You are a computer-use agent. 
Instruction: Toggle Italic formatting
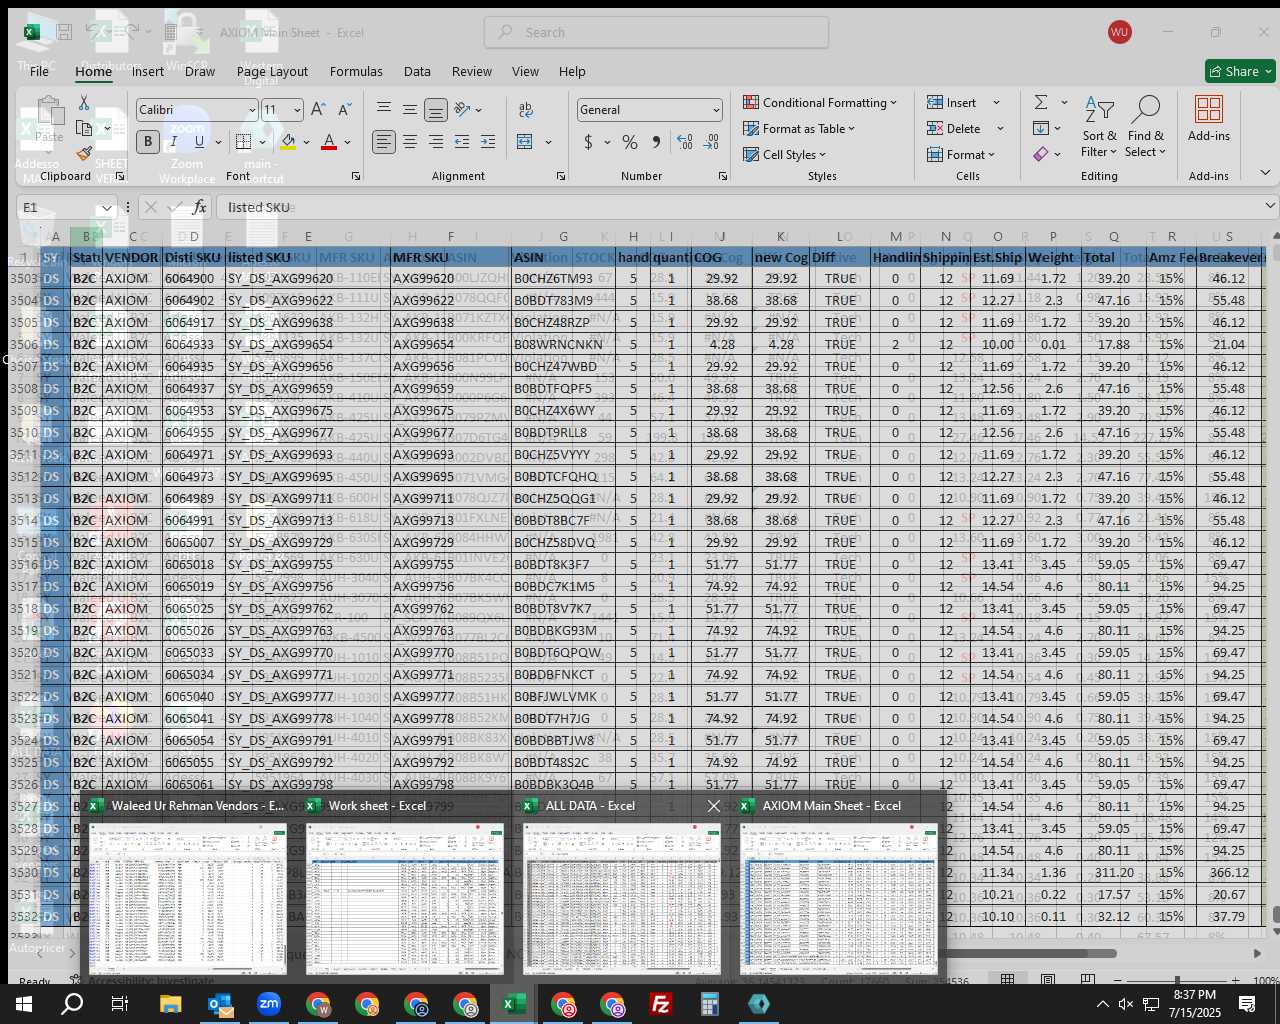coord(173,142)
